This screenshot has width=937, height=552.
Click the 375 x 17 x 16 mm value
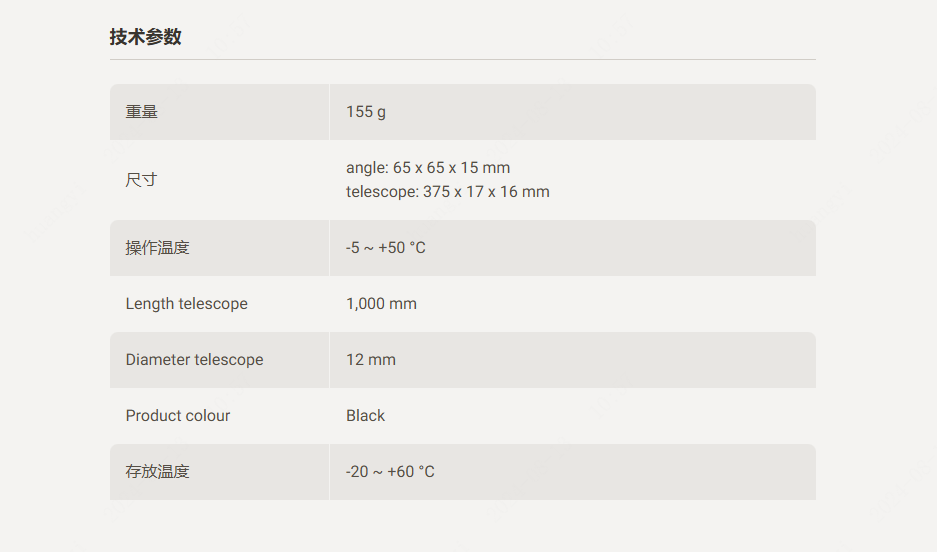486,192
